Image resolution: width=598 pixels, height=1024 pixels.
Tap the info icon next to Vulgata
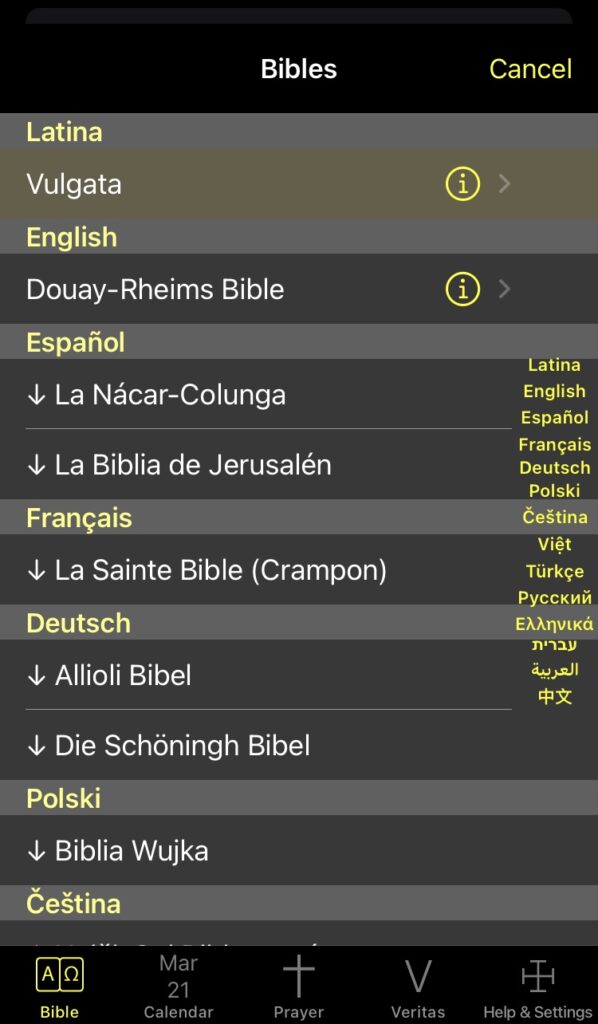pos(461,184)
